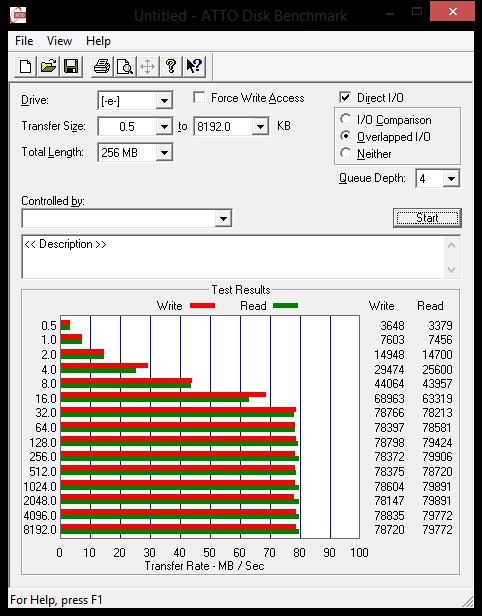Viewport: 482px width, 616px height.
Task: Click read value 79906 for 256.0 KB
Action: click(437, 456)
